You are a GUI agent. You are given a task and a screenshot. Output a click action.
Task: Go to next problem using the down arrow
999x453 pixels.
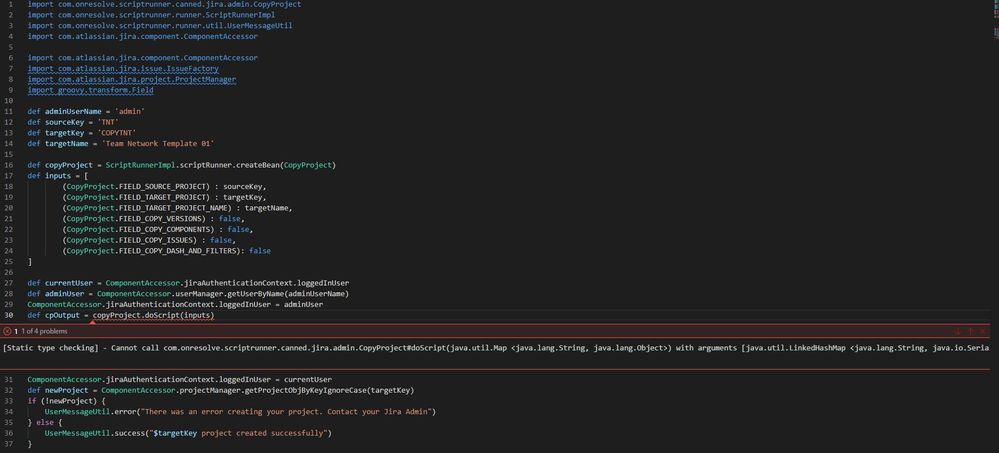[958, 331]
